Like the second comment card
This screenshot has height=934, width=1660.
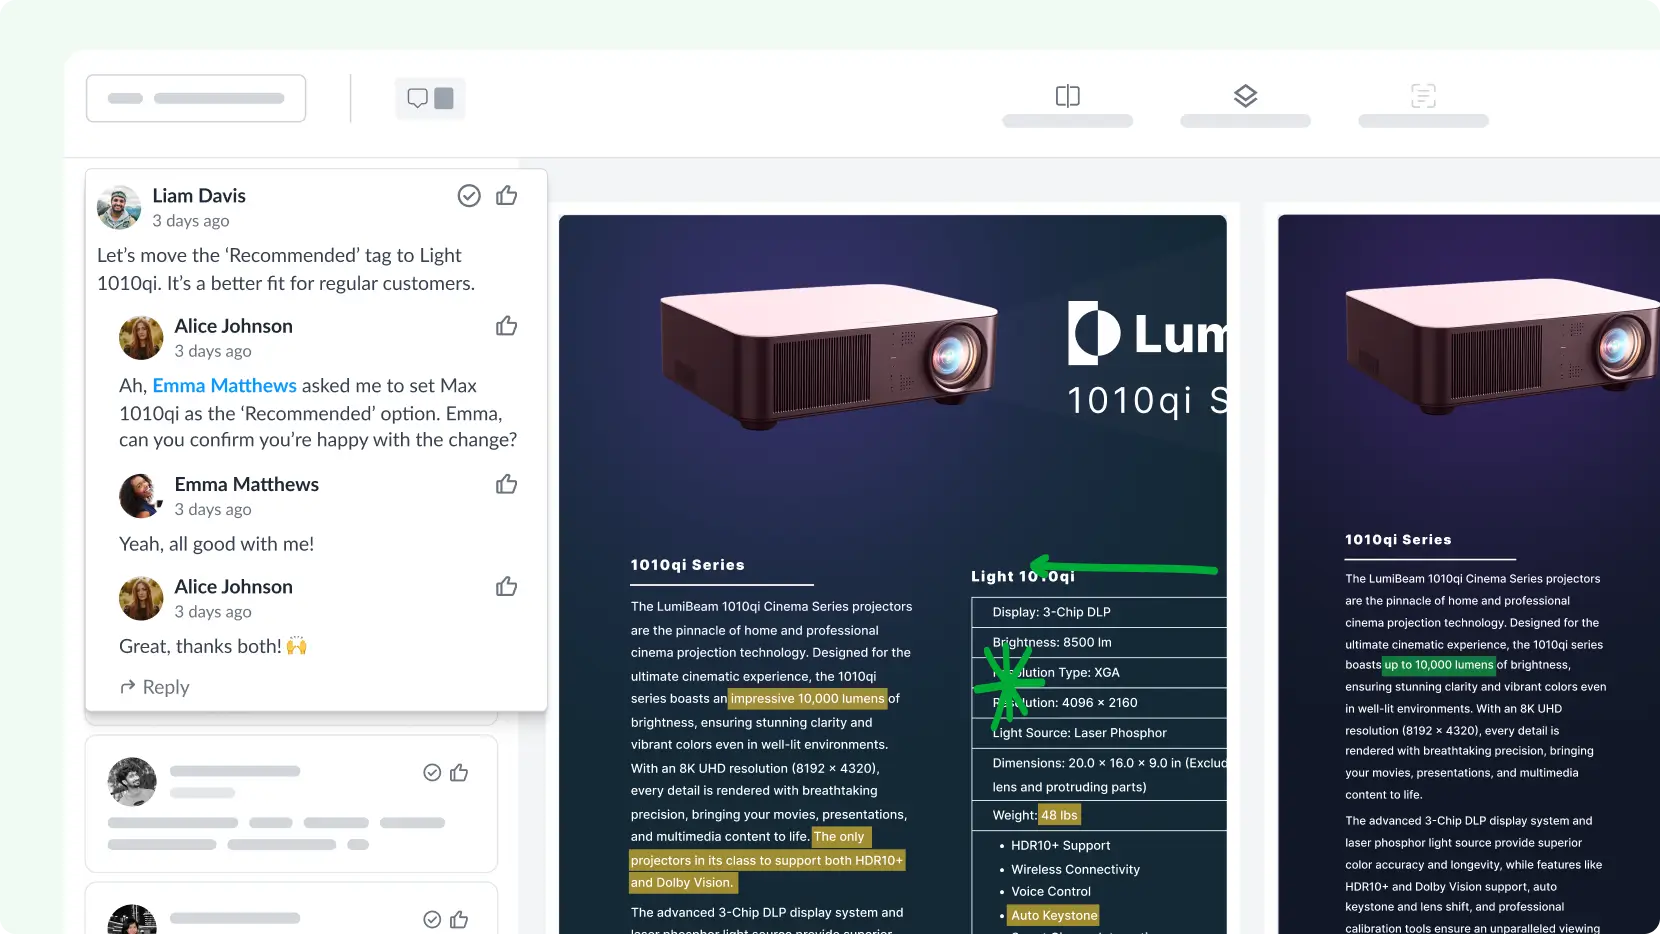coord(459,773)
